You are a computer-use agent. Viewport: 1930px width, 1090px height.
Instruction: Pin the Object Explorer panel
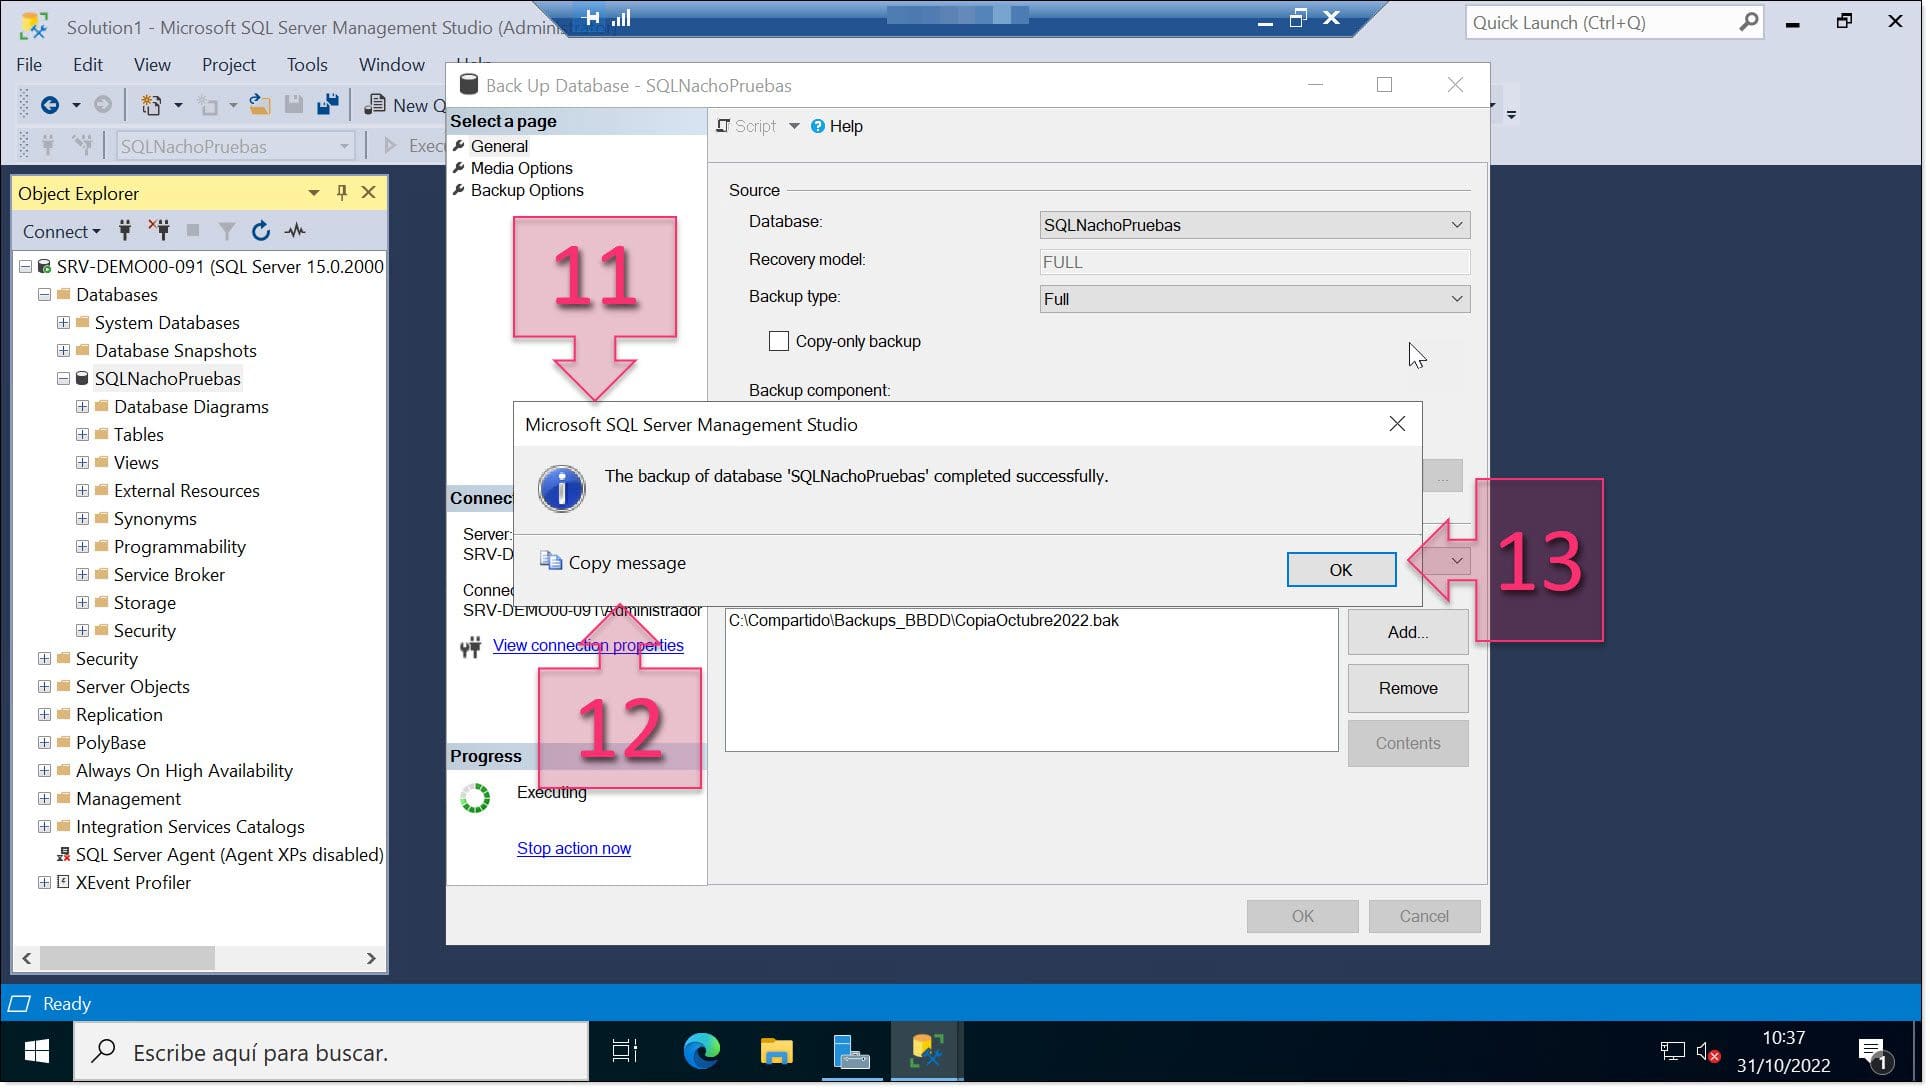click(x=342, y=194)
